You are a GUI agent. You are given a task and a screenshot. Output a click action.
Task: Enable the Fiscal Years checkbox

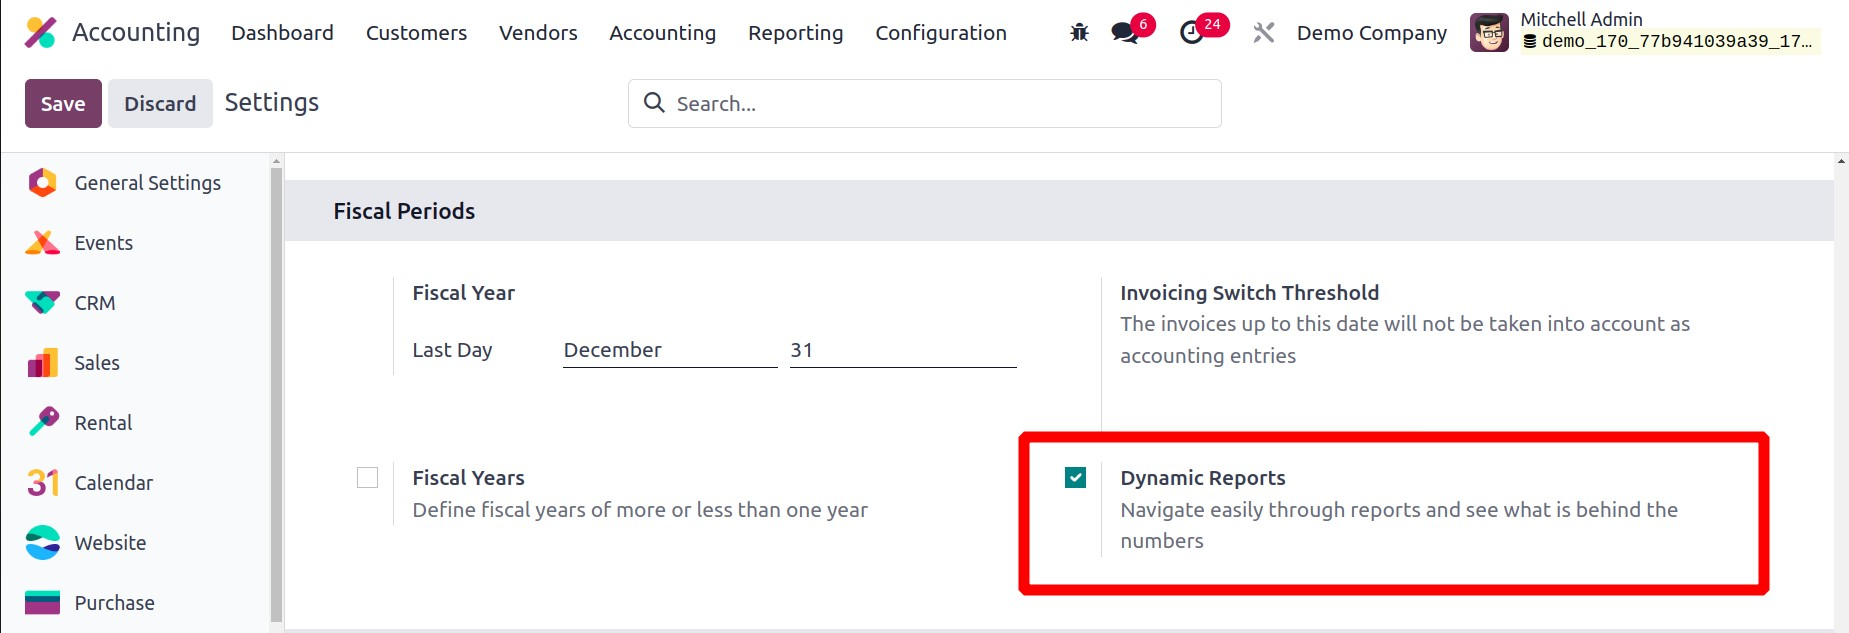pos(368,478)
